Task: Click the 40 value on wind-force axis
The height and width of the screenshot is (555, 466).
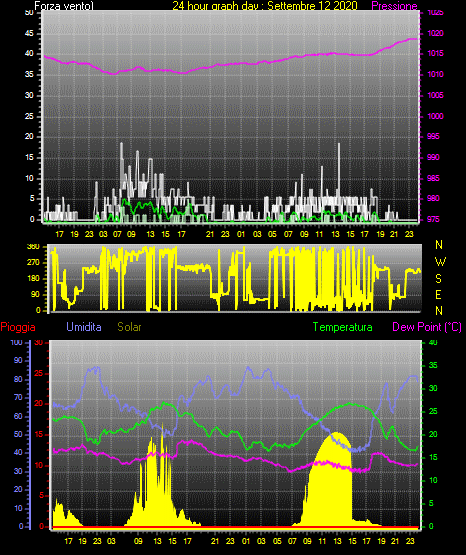Action: coord(29,53)
